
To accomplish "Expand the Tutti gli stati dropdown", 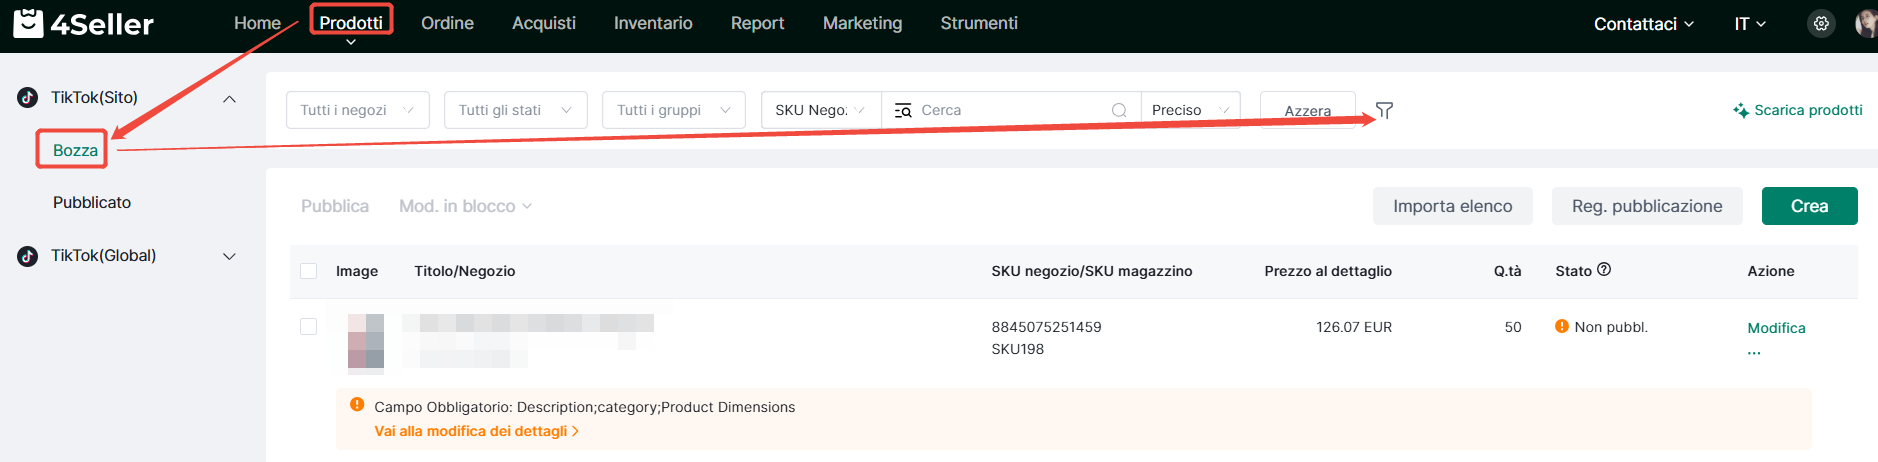I will click(515, 110).
